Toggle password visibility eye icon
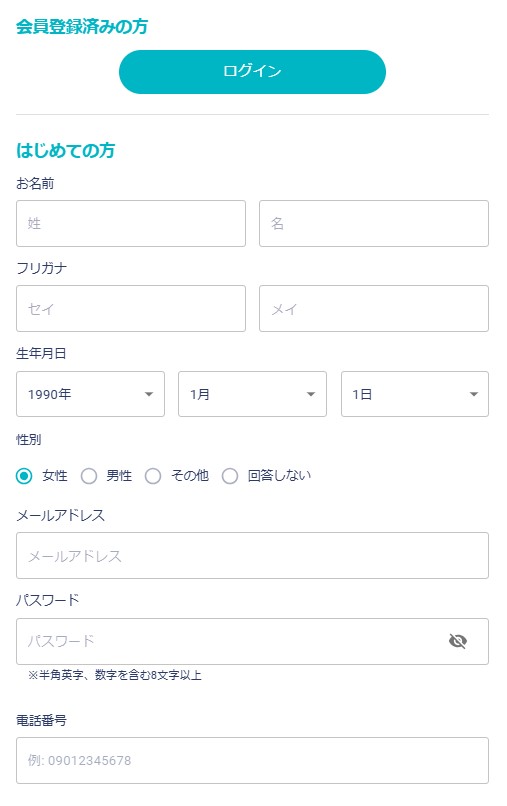The height and width of the screenshot is (806, 507). [457, 641]
